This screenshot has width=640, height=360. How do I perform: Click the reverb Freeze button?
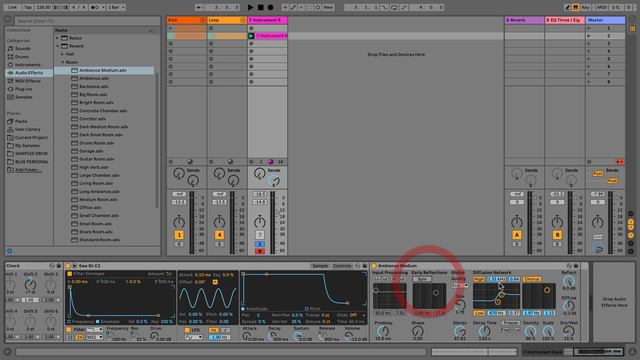coord(511,322)
